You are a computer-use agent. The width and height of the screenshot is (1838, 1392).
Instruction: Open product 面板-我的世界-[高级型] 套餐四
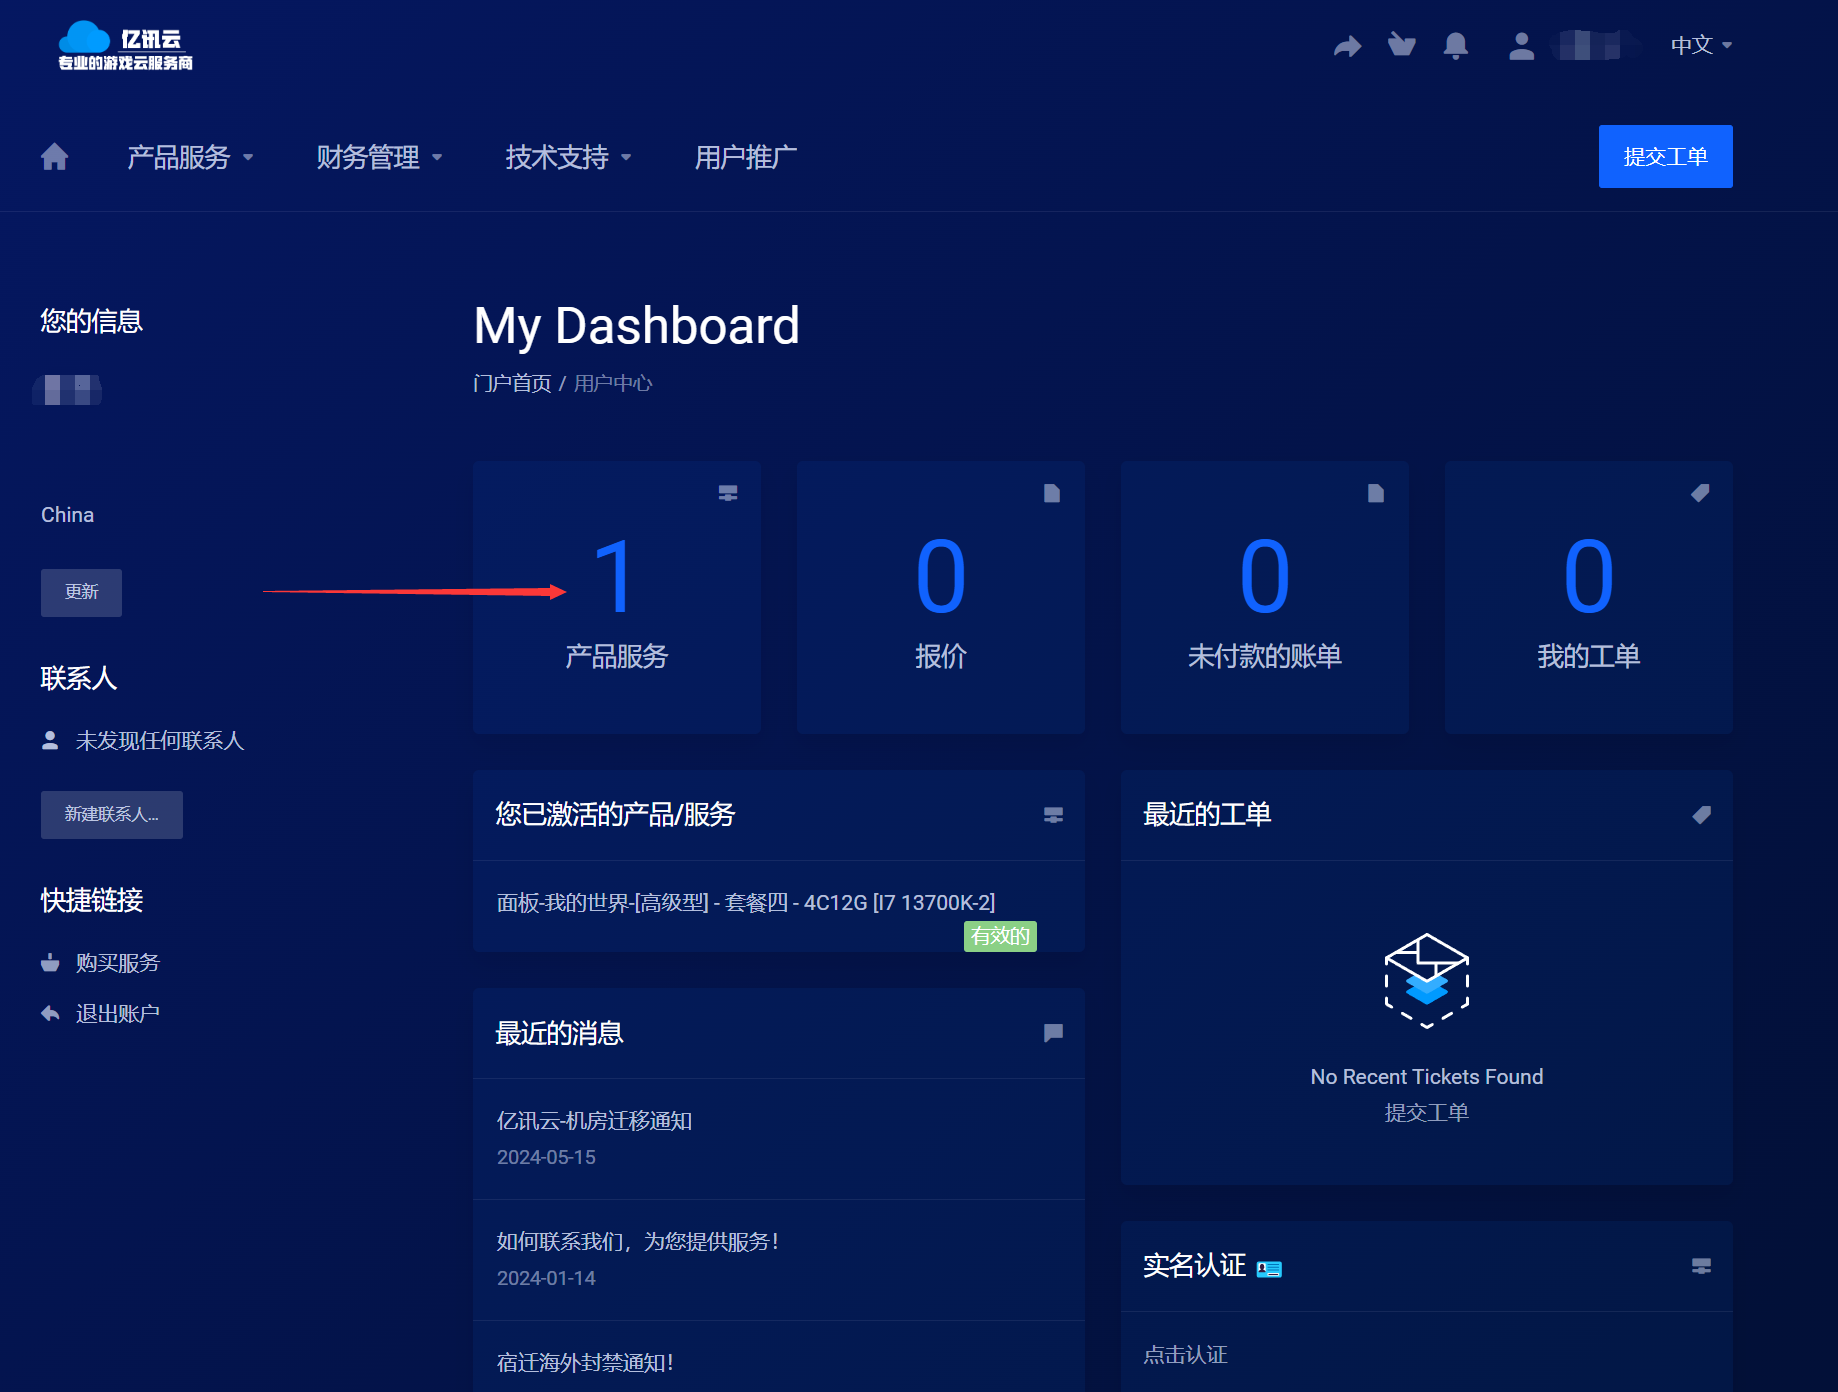[746, 902]
